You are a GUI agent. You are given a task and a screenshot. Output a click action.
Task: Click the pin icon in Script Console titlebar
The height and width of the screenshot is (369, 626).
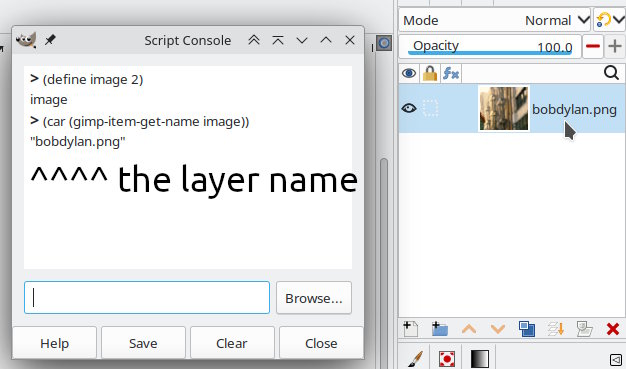pos(50,40)
